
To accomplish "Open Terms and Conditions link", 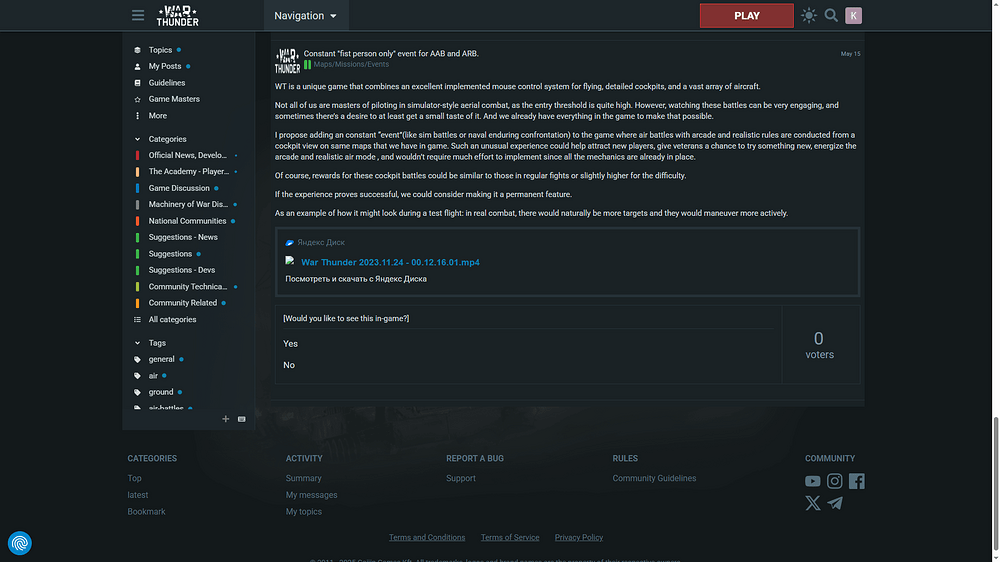I will coord(427,538).
